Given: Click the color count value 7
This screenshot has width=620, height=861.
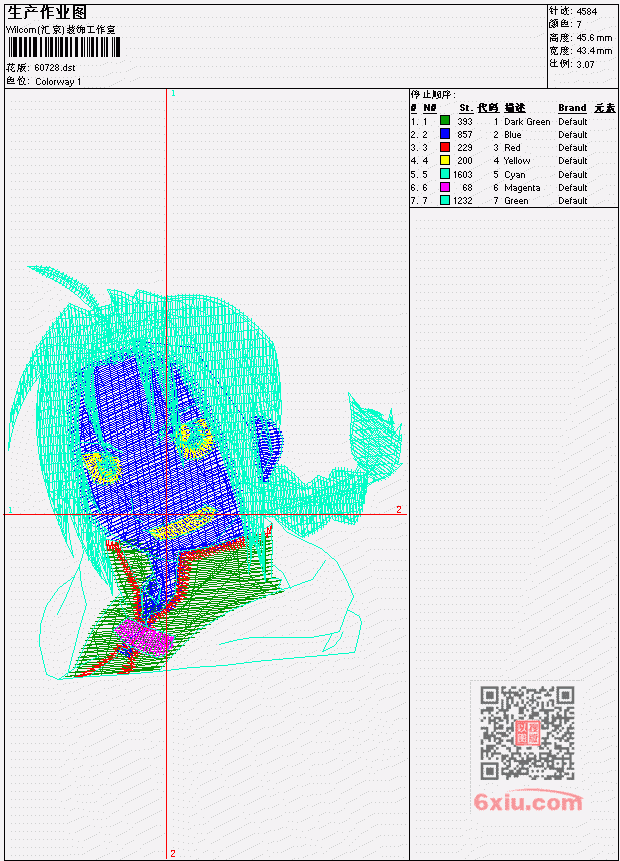Looking at the screenshot, I should click(579, 24).
